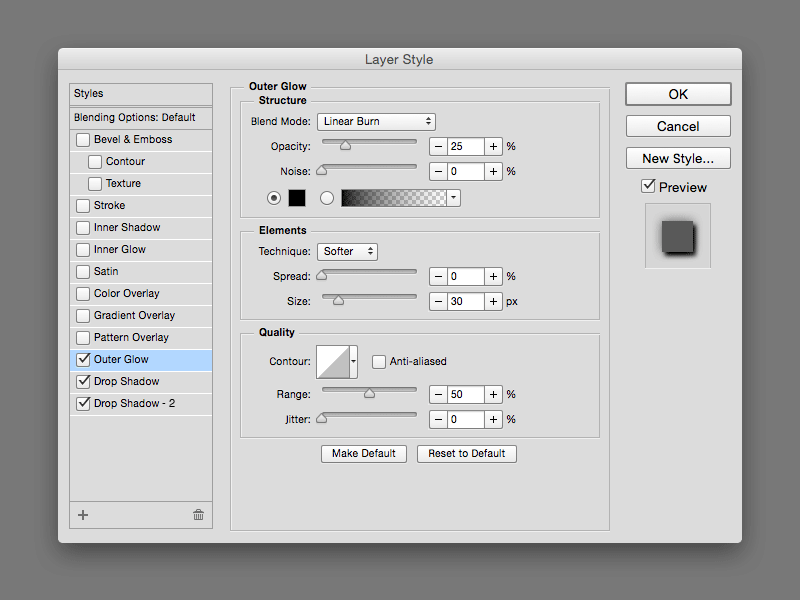Image resolution: width=800 pixels, height=600 pixels.
Task: Open the Blend Mode dropdown
Action: 376,121
